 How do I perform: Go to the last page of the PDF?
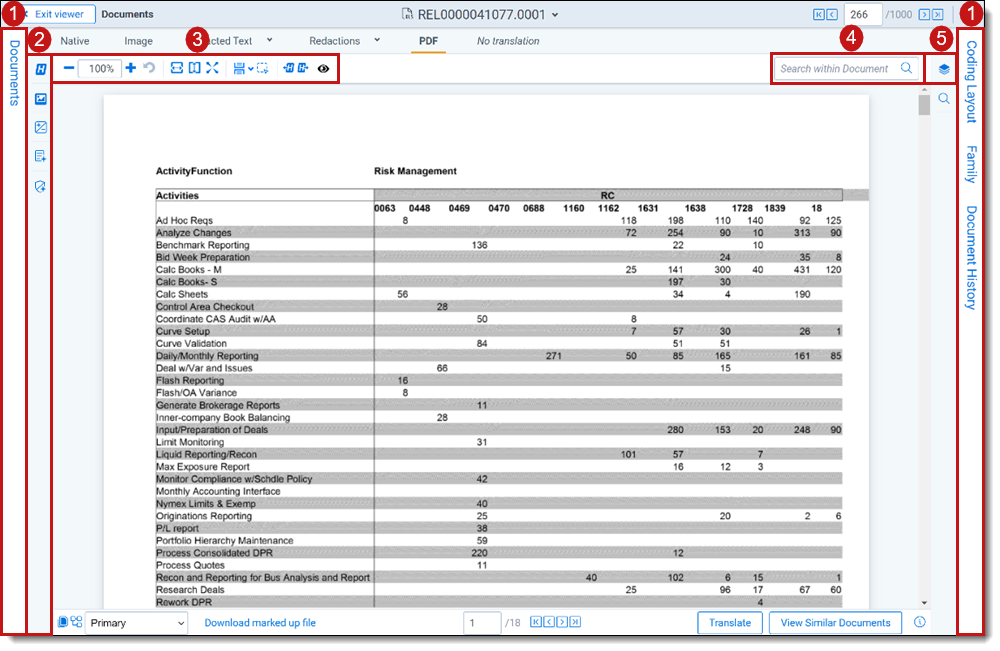(575, 622)
